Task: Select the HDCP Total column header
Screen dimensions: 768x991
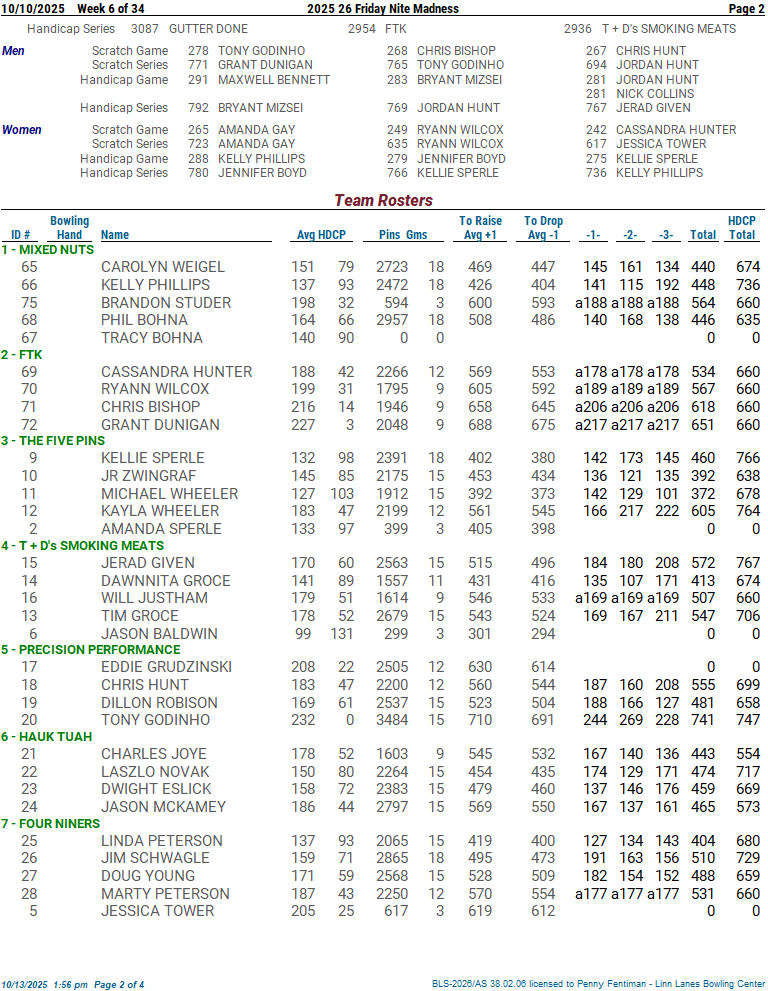Action: pos(741,228)
